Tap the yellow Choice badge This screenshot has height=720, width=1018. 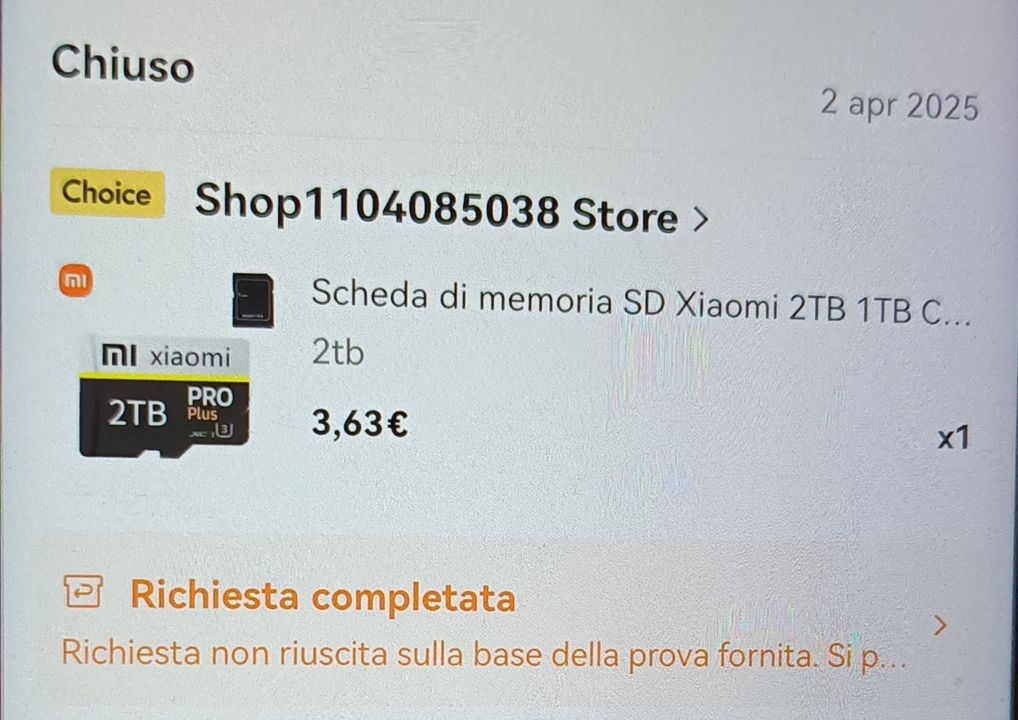tap(107, 193)
